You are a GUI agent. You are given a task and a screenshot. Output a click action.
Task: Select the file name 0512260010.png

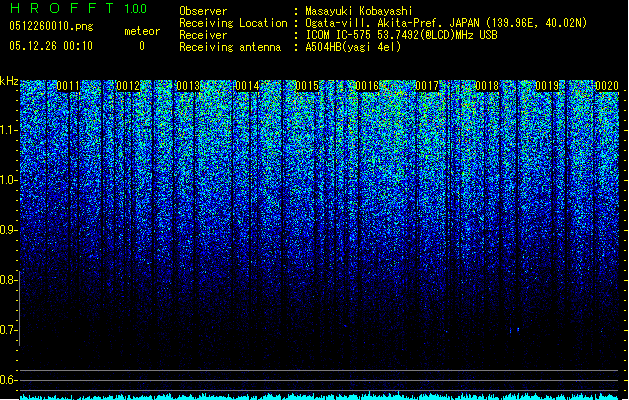(51, 26)
